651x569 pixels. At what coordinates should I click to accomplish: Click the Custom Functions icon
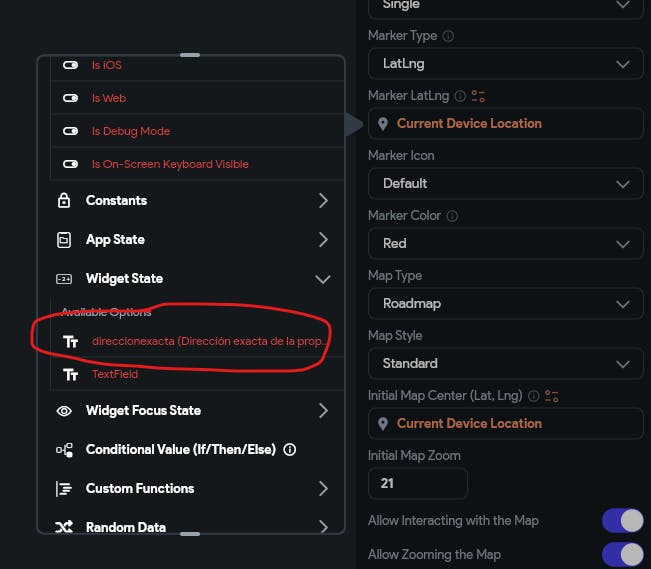point(64,489)
